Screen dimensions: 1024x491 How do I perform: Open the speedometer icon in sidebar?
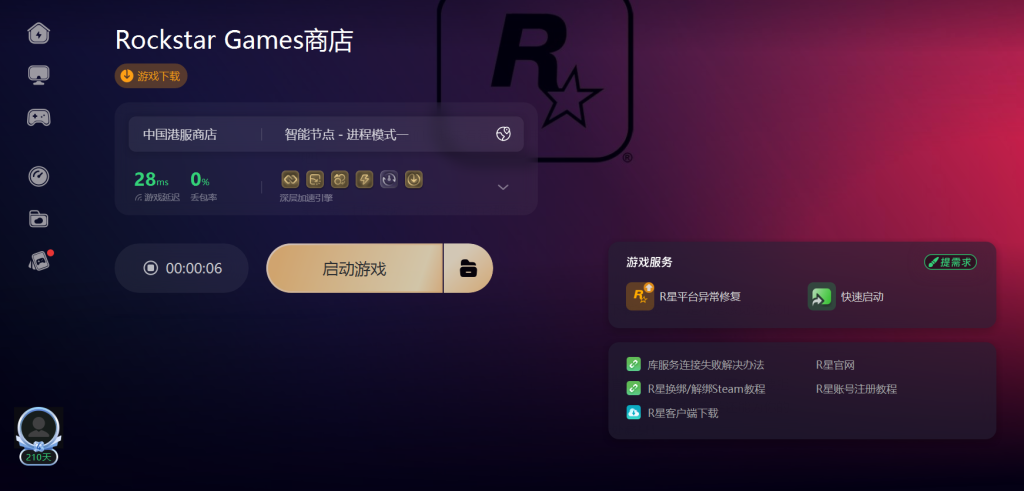[x=39, y=176]
